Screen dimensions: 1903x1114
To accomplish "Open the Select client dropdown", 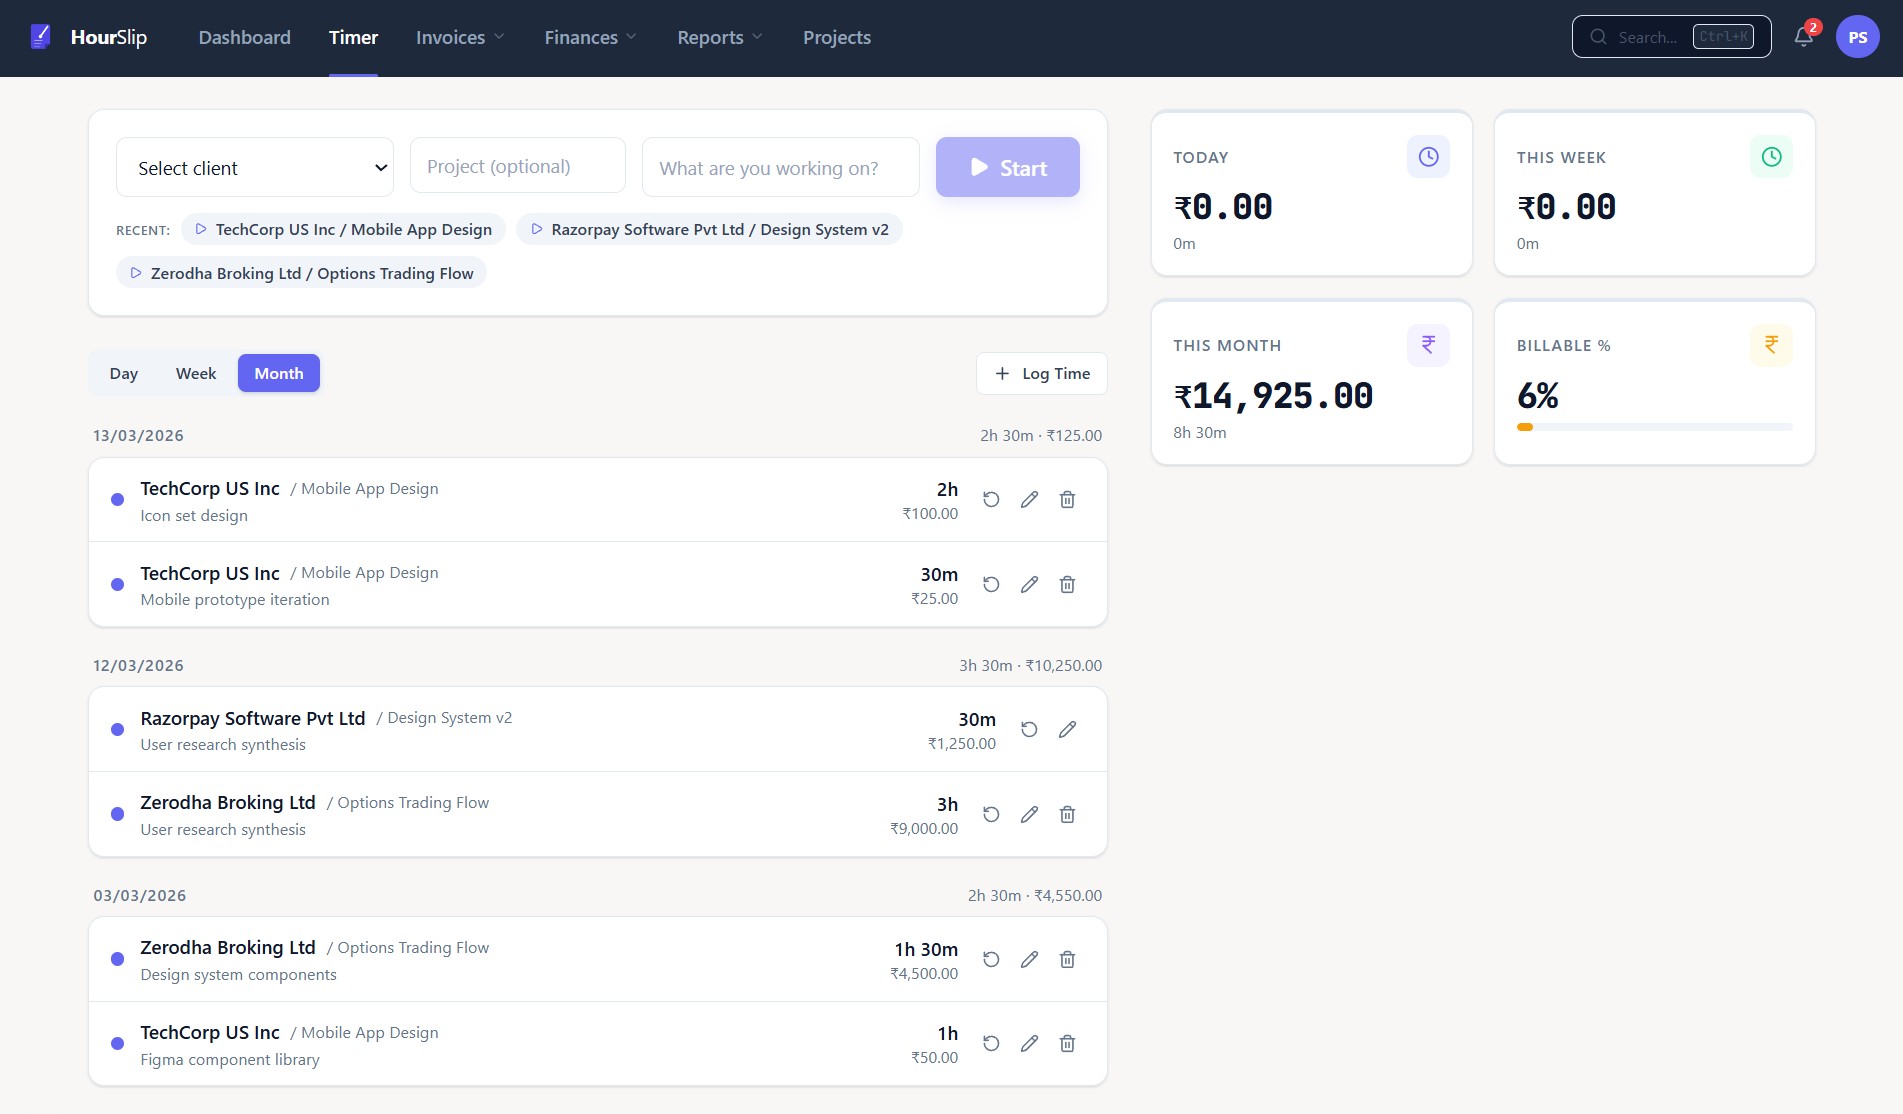I will click(x=255, y=168).
